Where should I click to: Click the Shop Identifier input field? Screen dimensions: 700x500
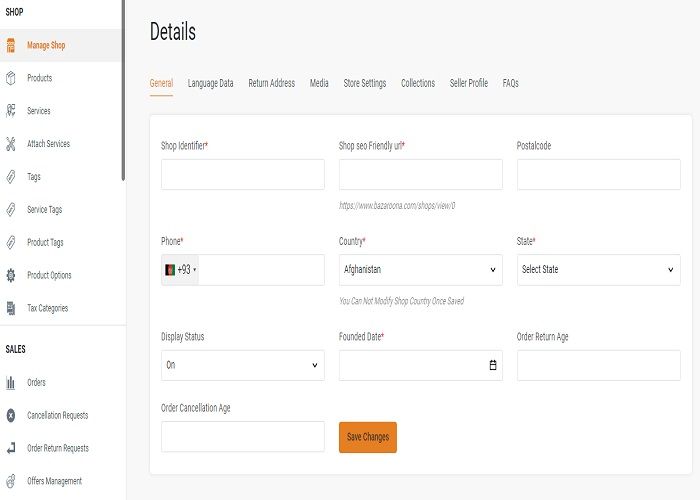(243, 174)
